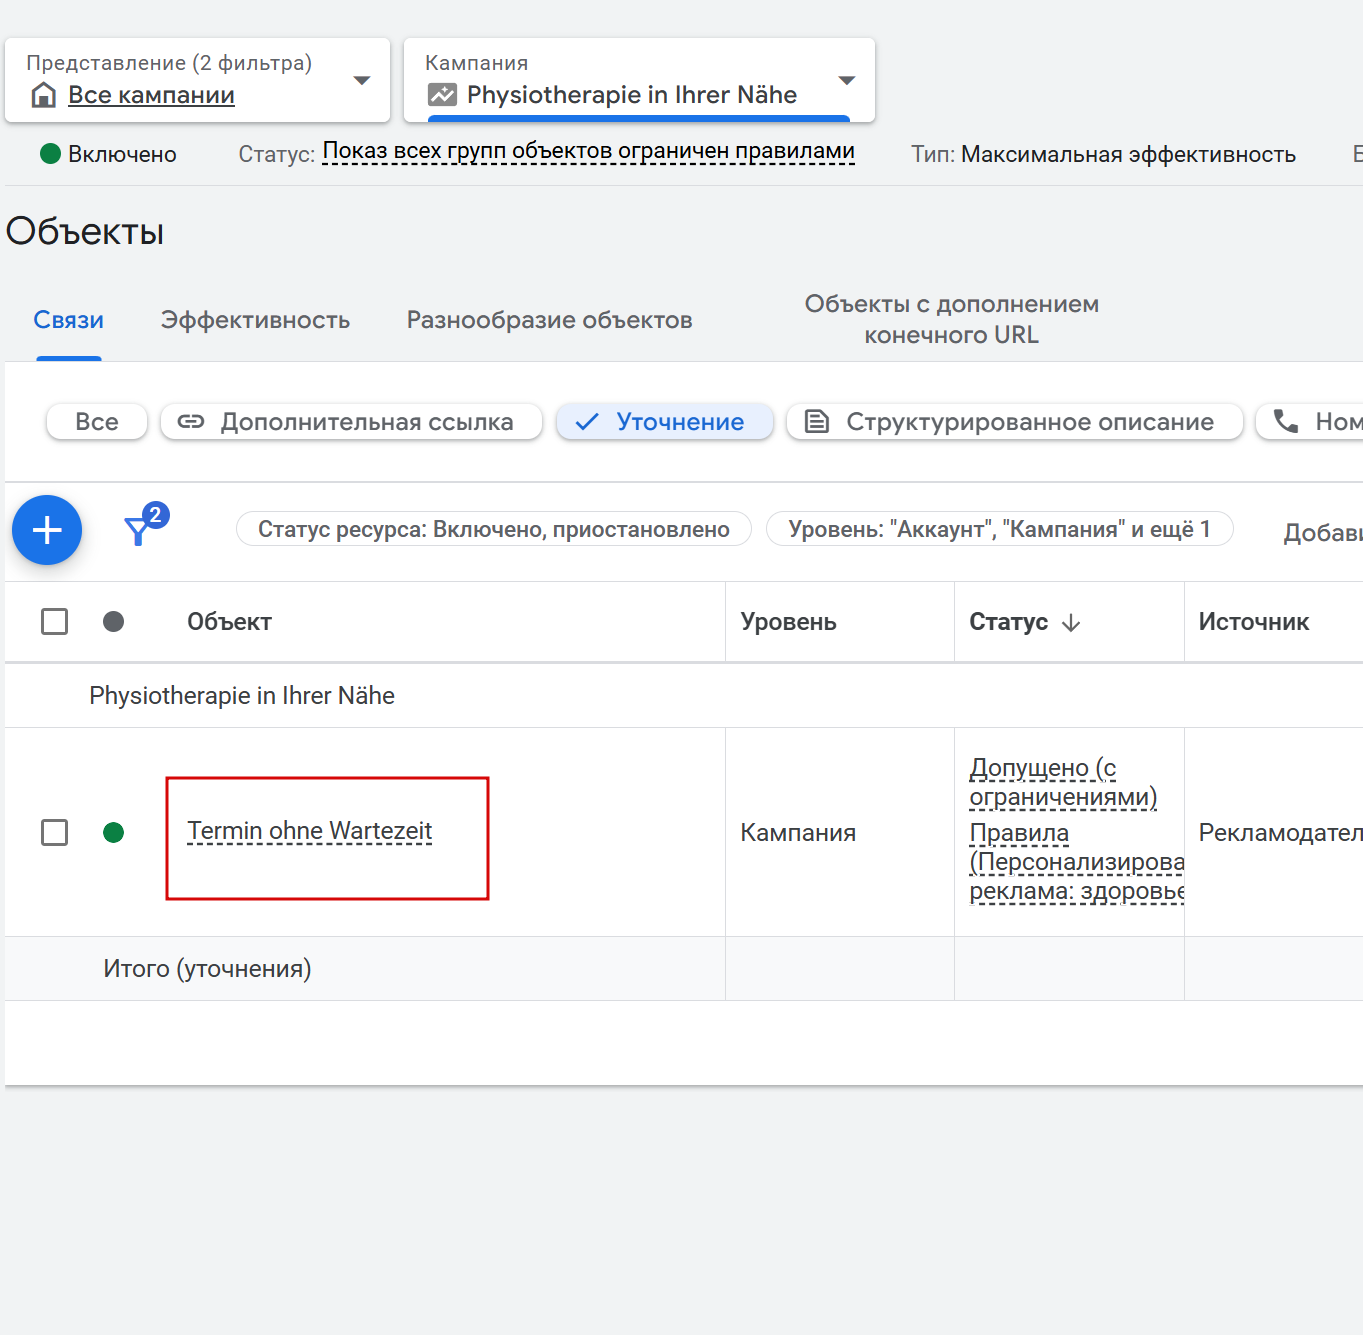Click the blue plus add button
Viewport: 1363px width, 1335px height.
pyautogui.click(x=47, y=530)
